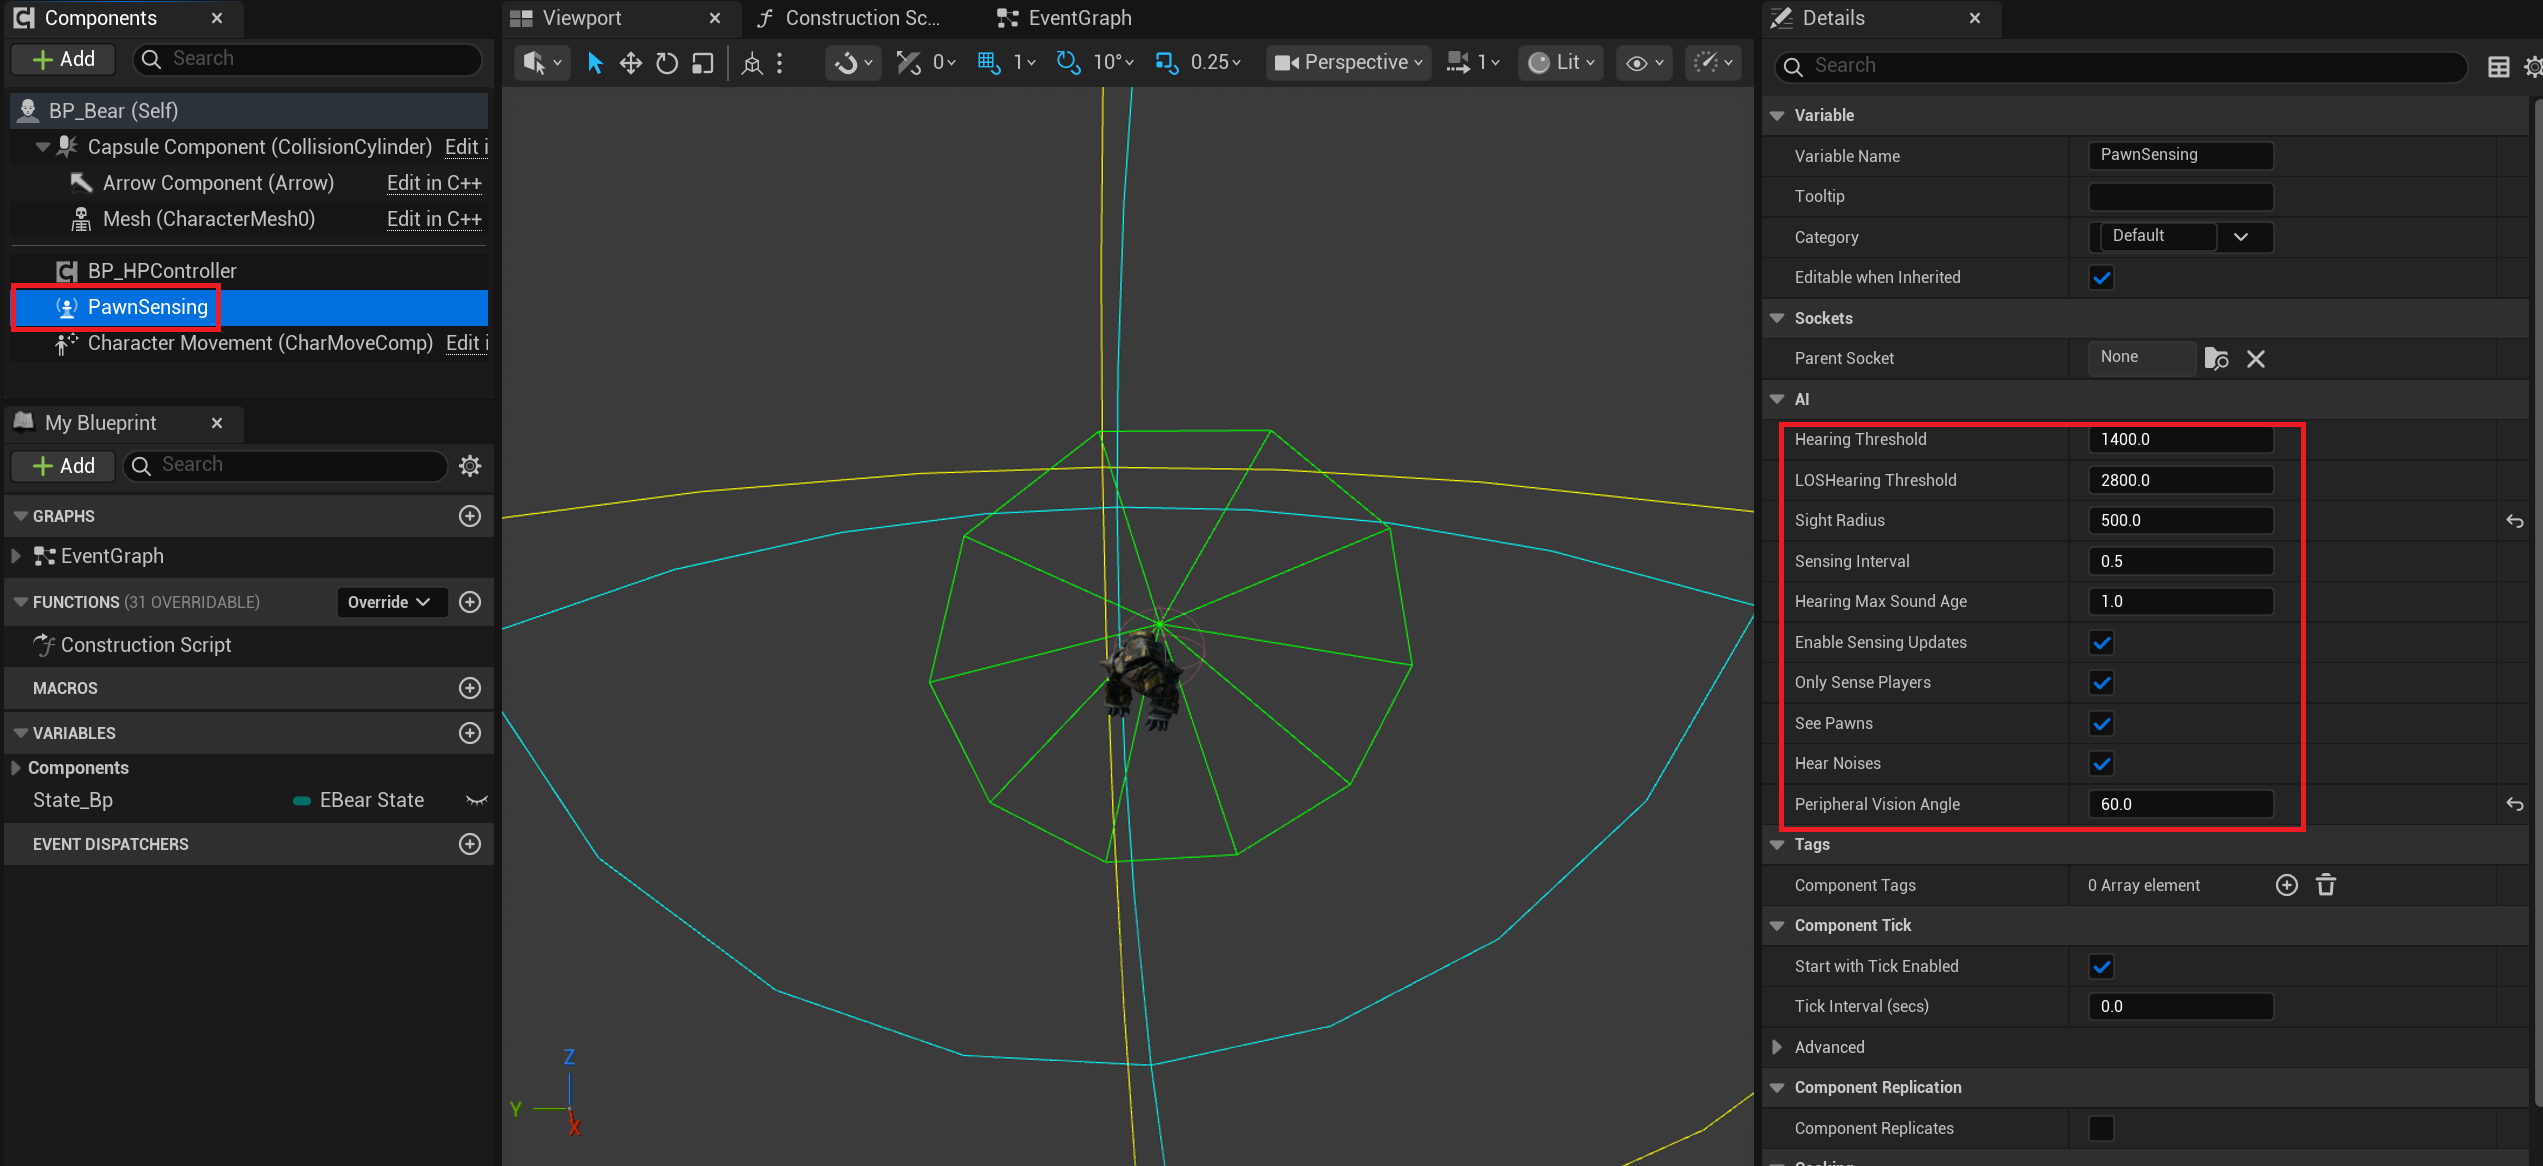
Task: Select the scale tool in viewport toolbar
Action: 703,63
